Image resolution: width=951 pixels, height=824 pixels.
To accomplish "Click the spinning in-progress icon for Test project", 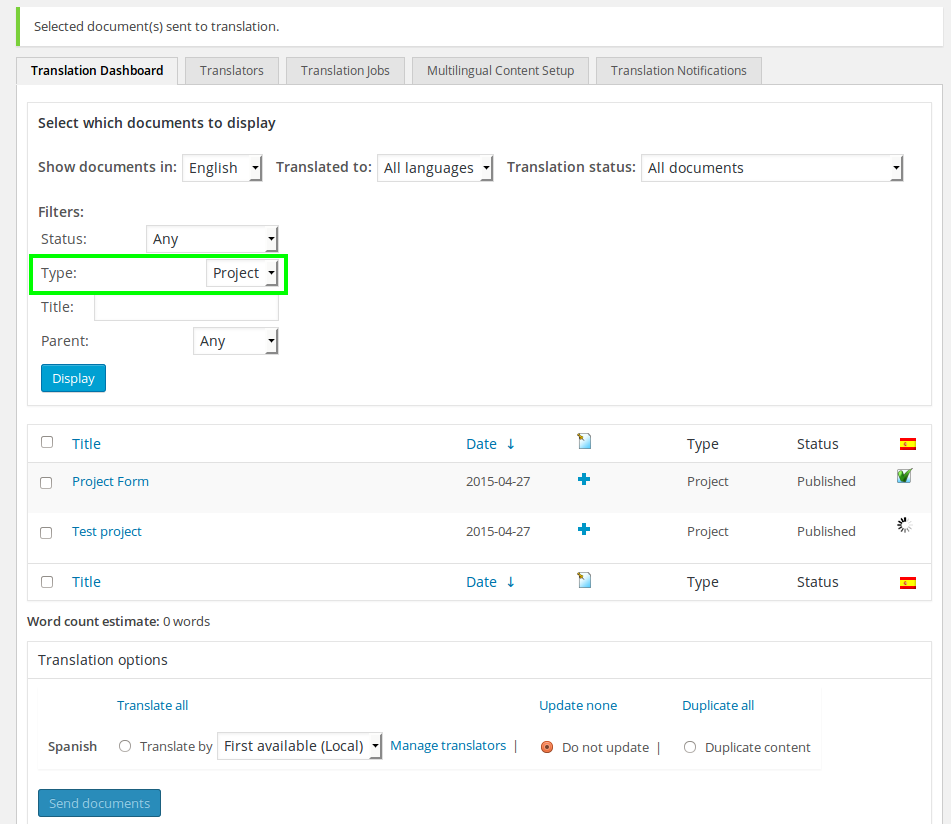I will [905, 525].
